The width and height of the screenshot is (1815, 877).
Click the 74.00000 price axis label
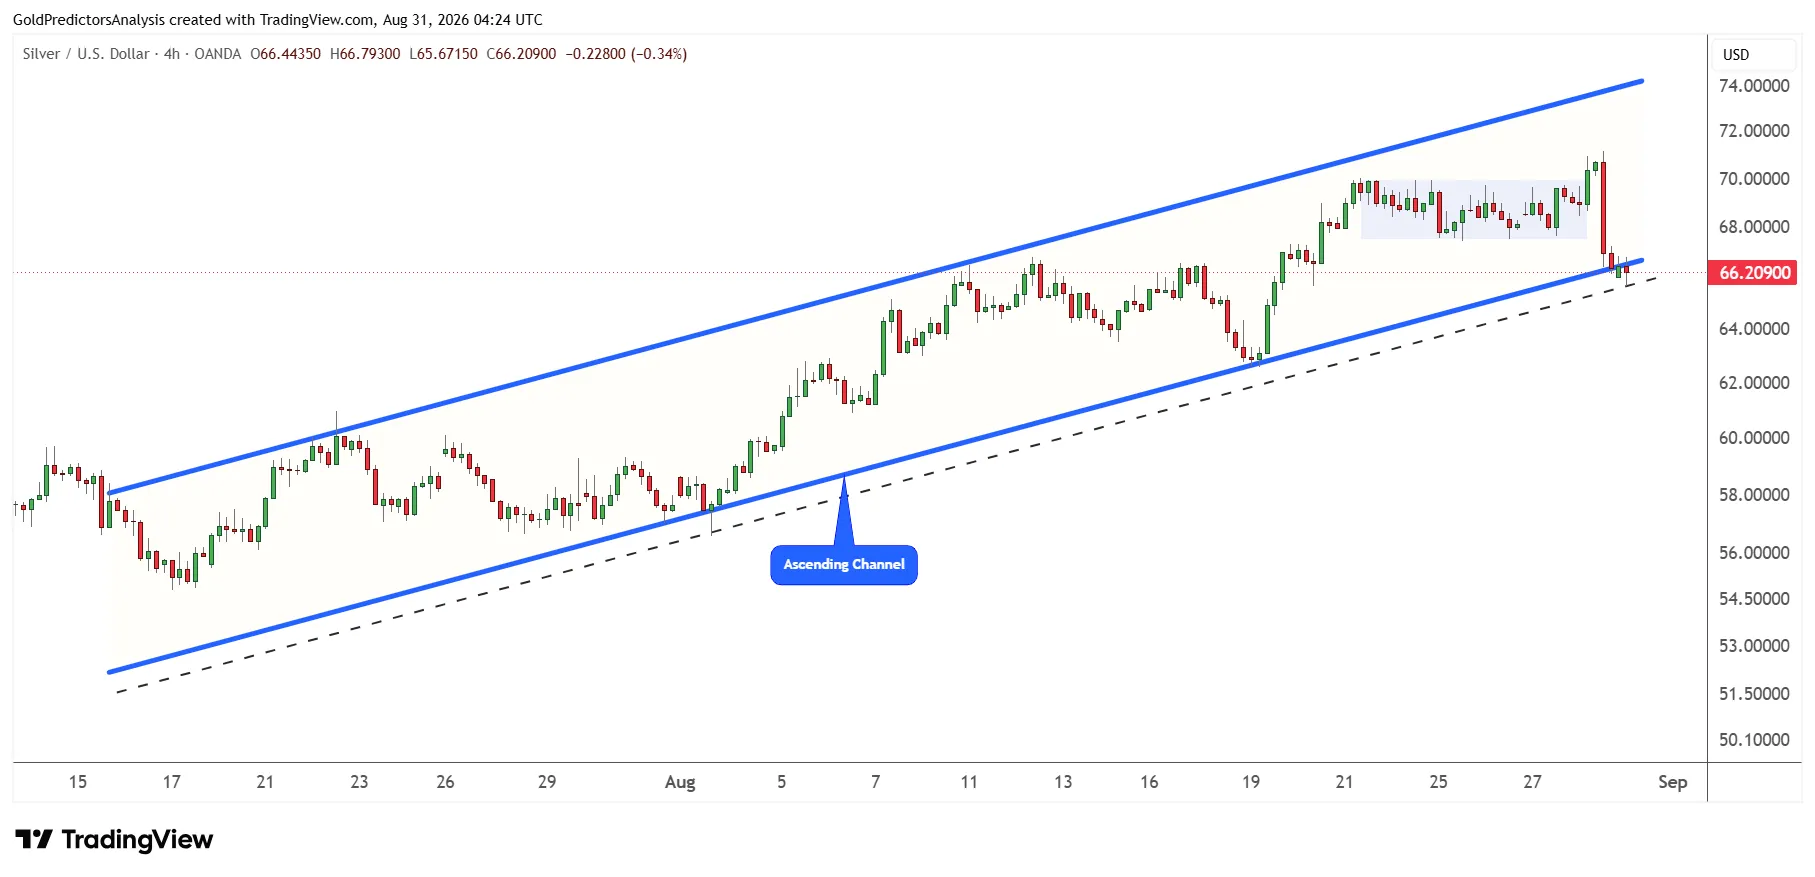point(1754,86)
